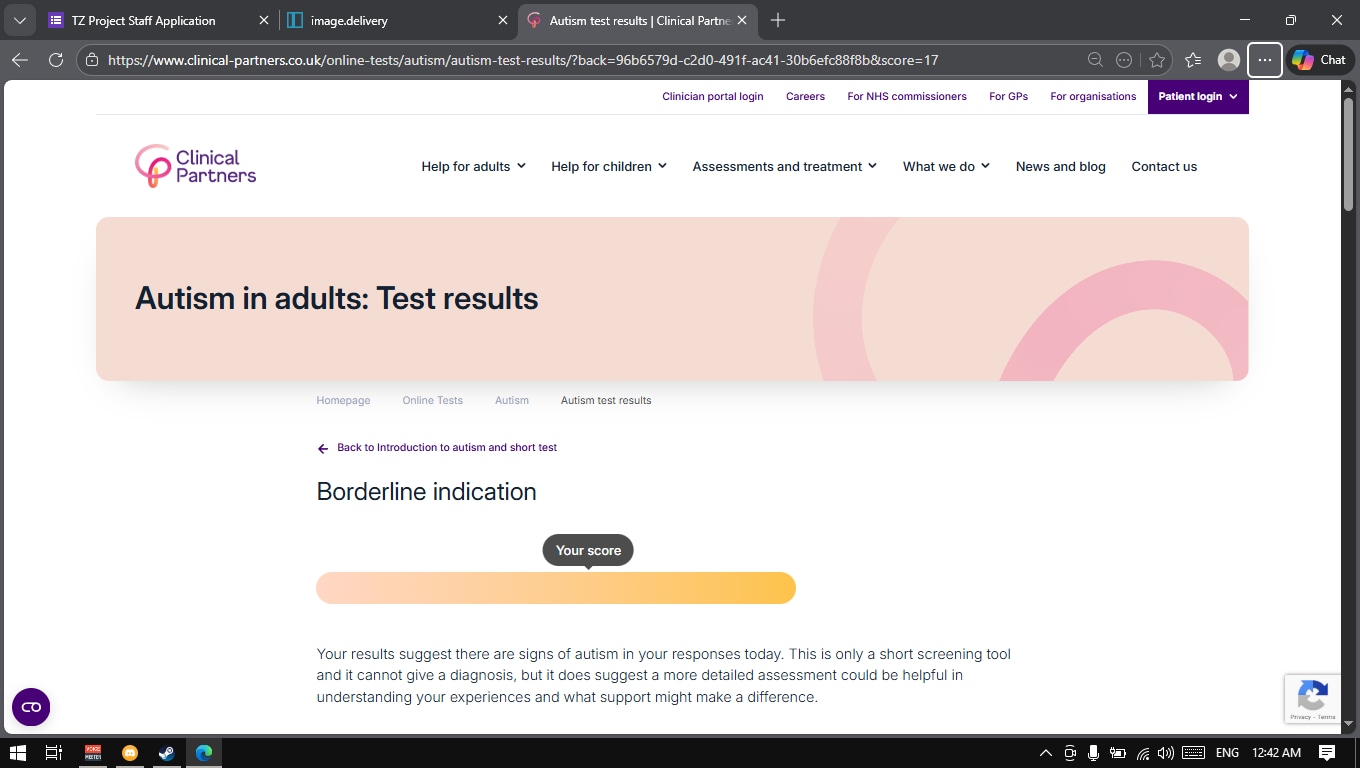This screenshot has height=768, width=1360.
Task: Expand the Help for adults menu
Action: tap(473, 167)
